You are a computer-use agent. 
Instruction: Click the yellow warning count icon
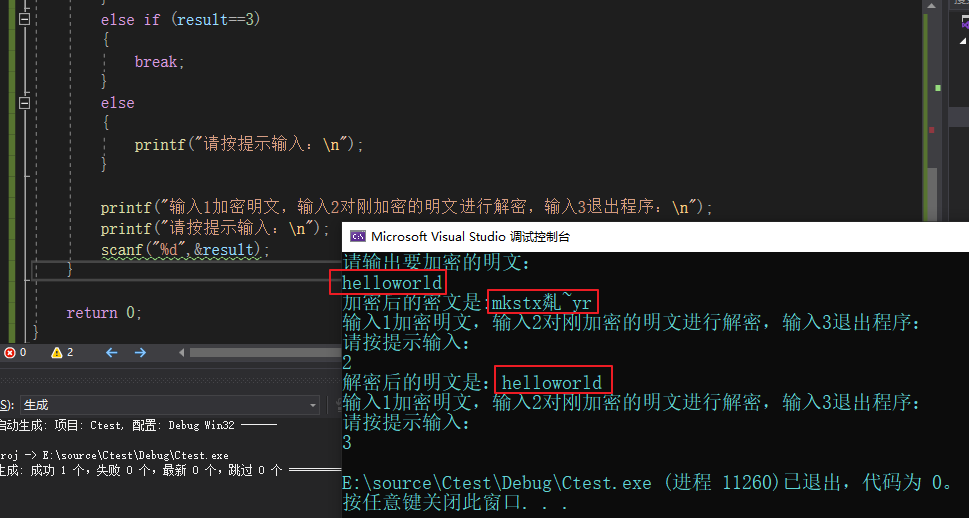(x=57, y=352)
